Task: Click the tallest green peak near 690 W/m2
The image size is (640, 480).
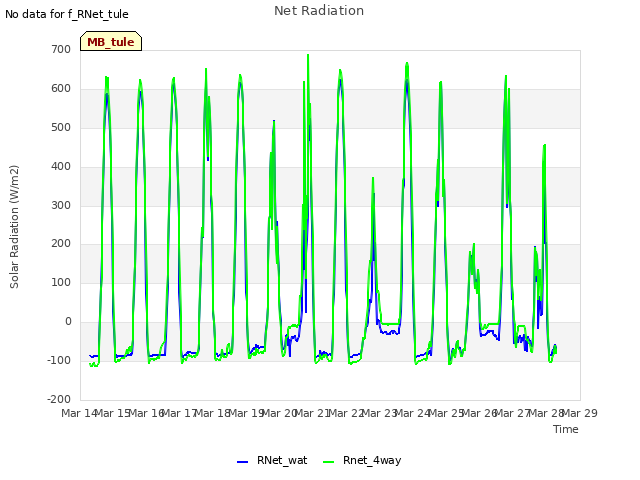Action: pos(308,55)
